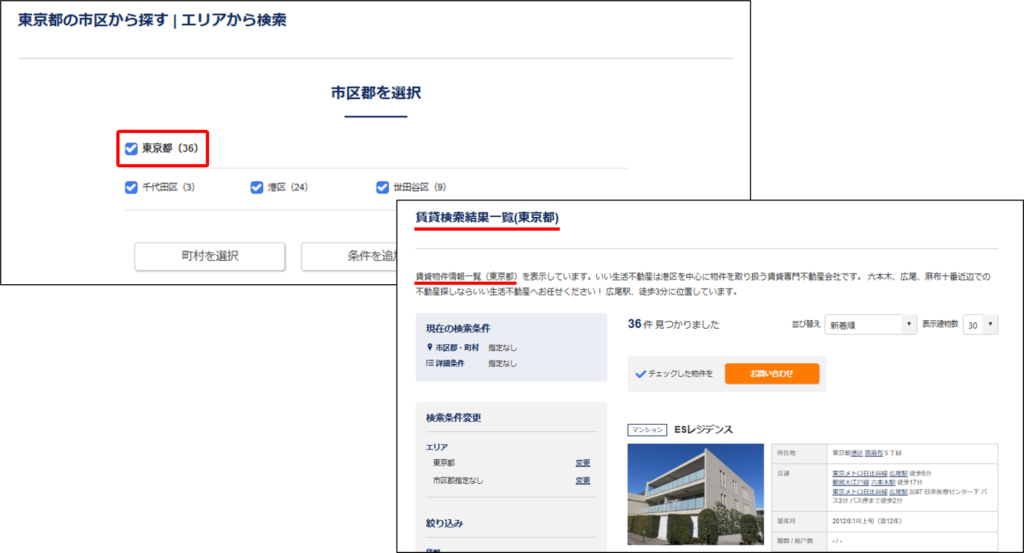Click the 変更 link beside 東京都
The image size is (1024, 553).
(582, 463)
